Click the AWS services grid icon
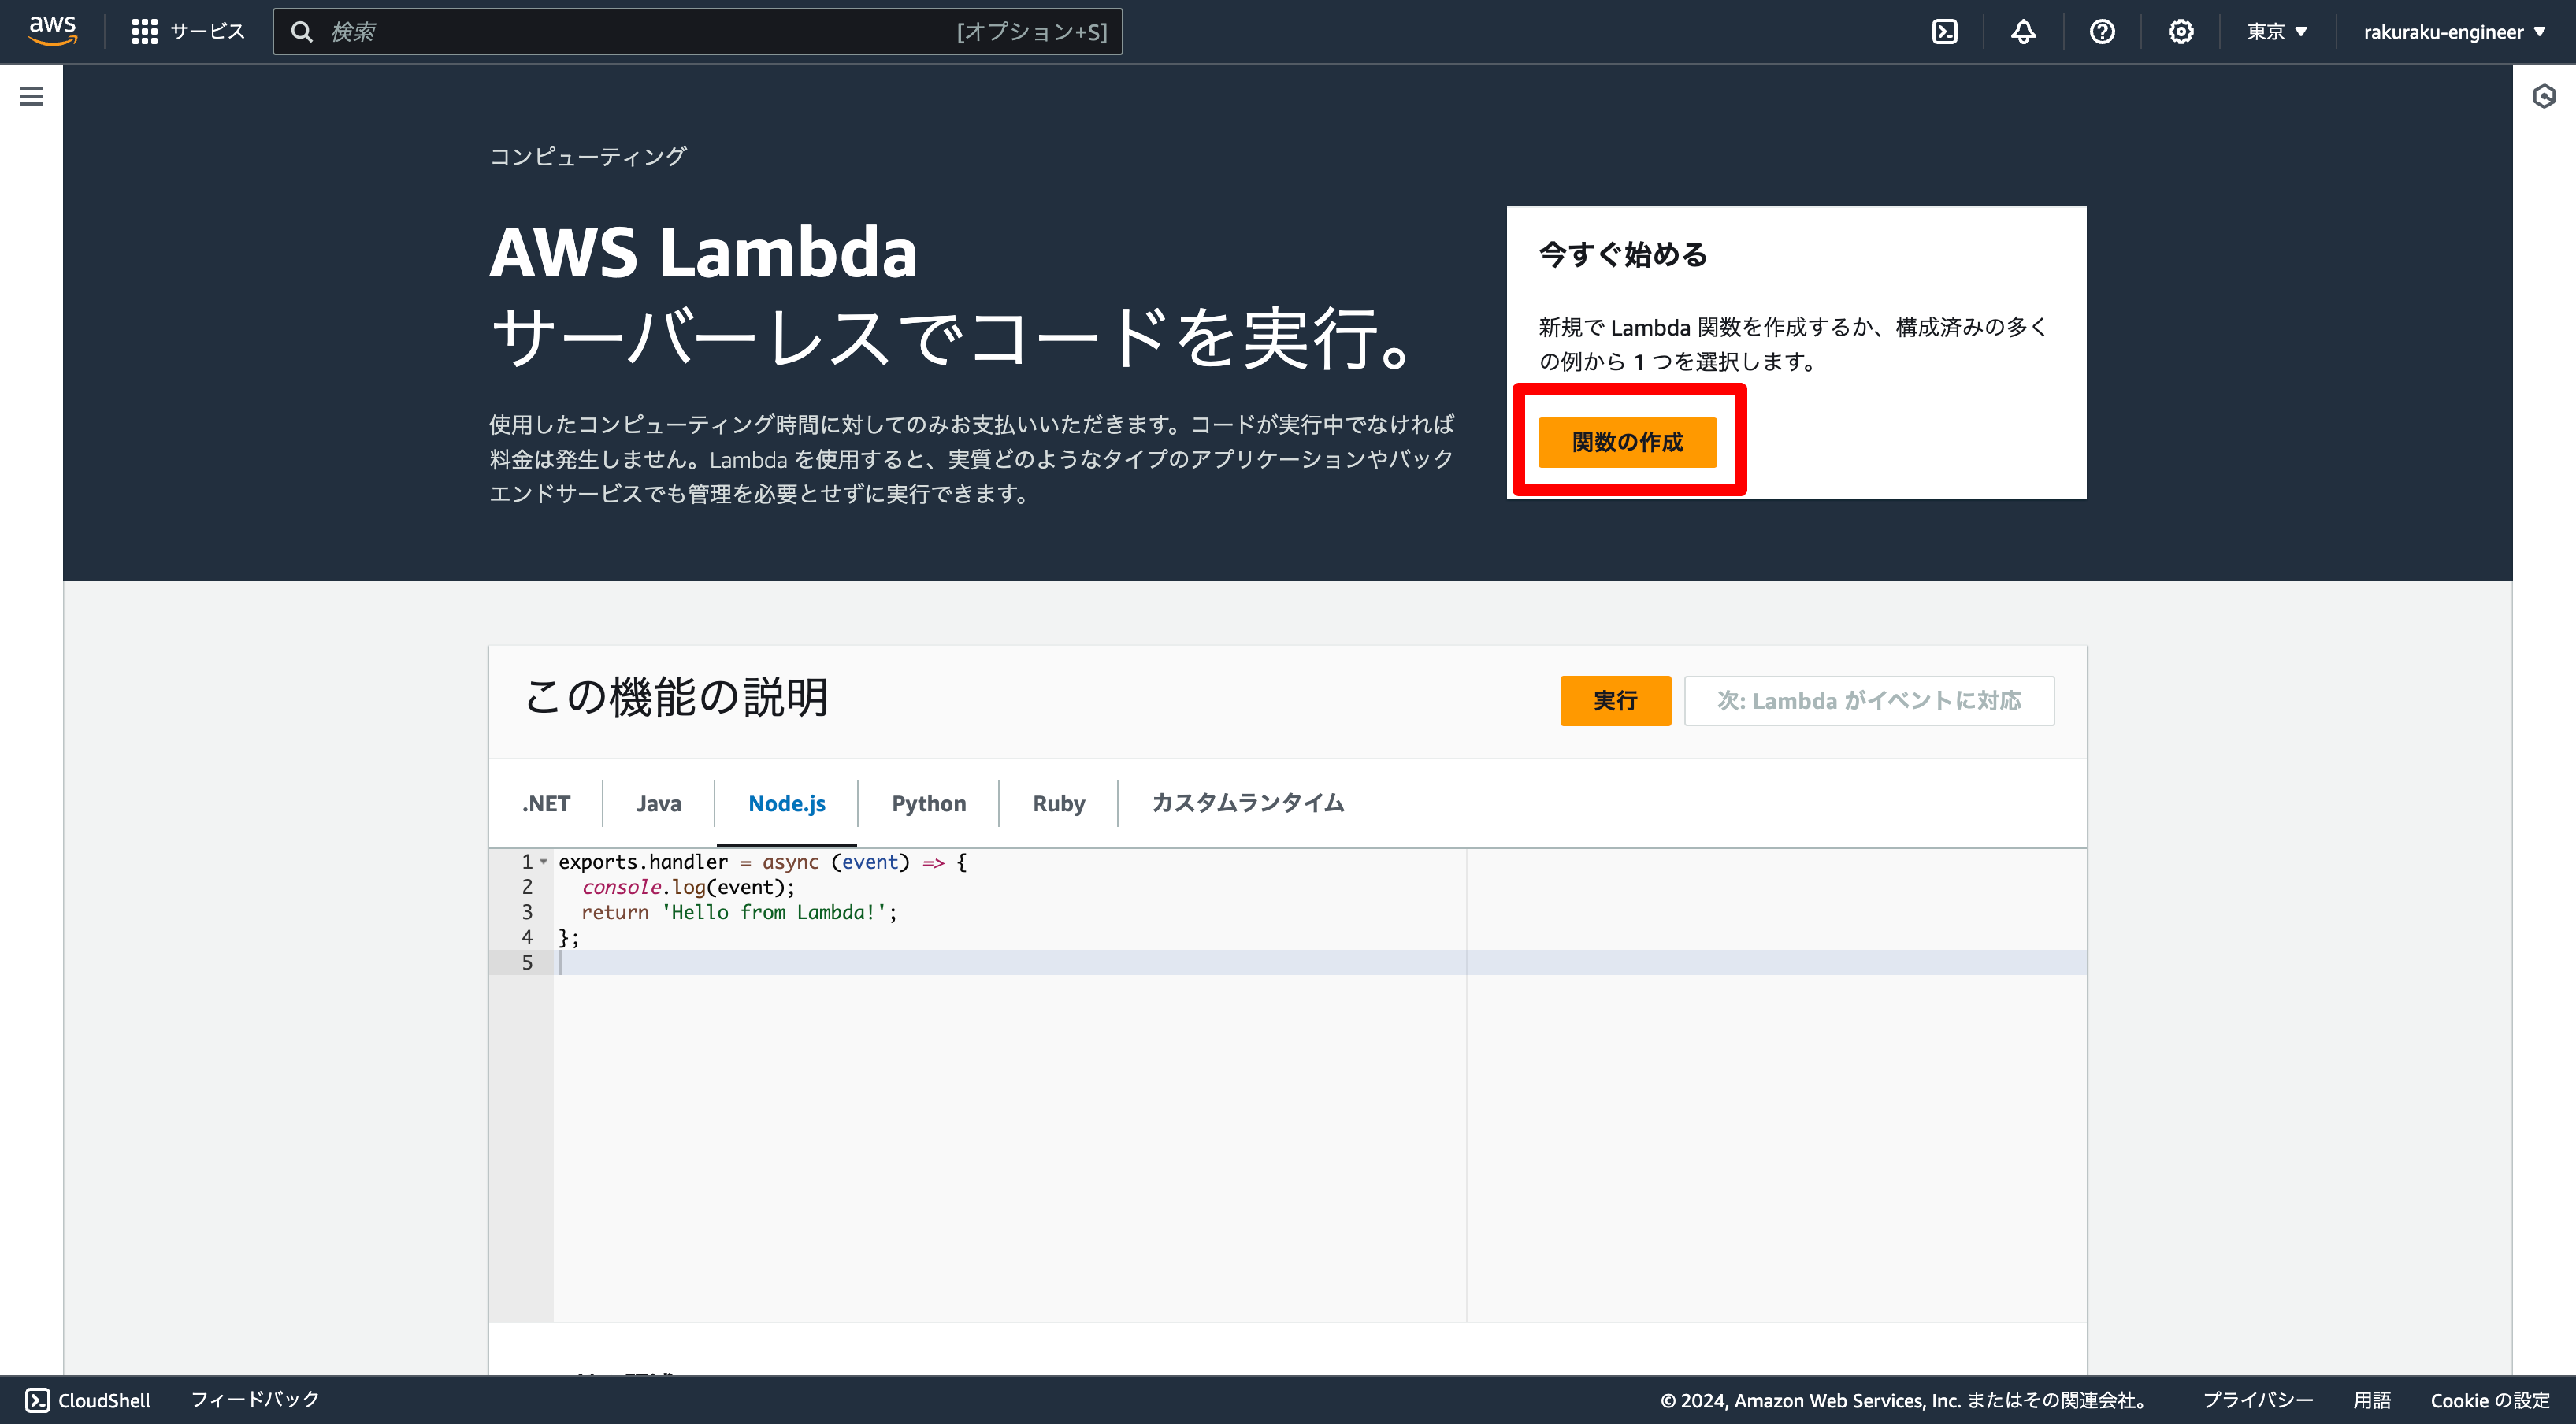 click(146, 32)
